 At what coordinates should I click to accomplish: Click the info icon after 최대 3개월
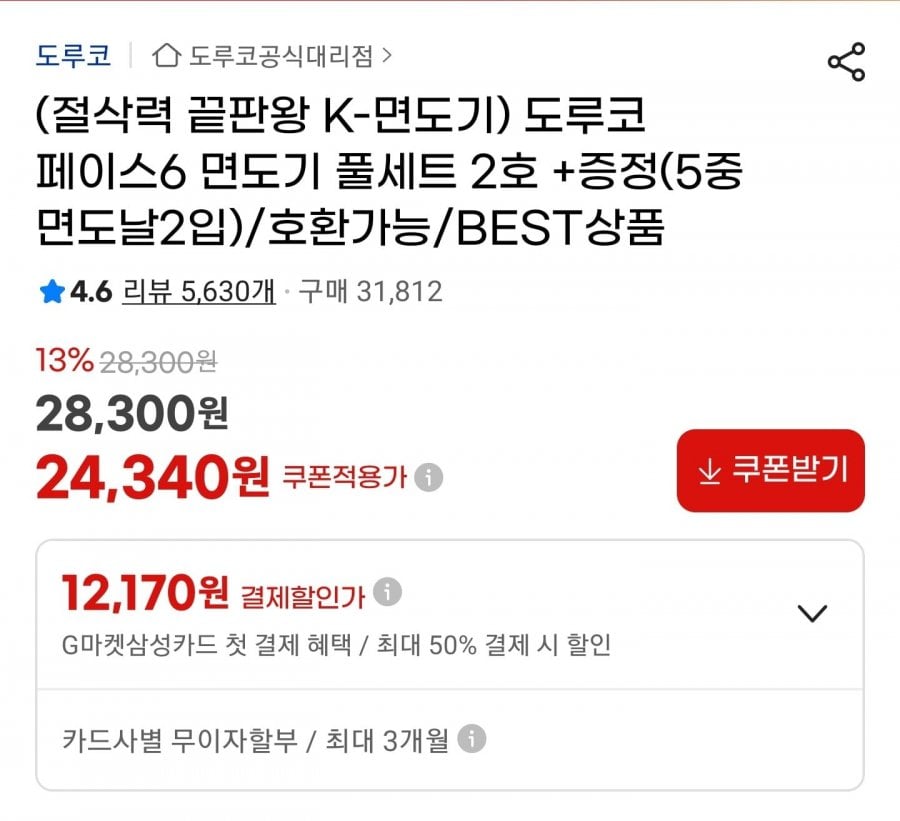[472, 739]
